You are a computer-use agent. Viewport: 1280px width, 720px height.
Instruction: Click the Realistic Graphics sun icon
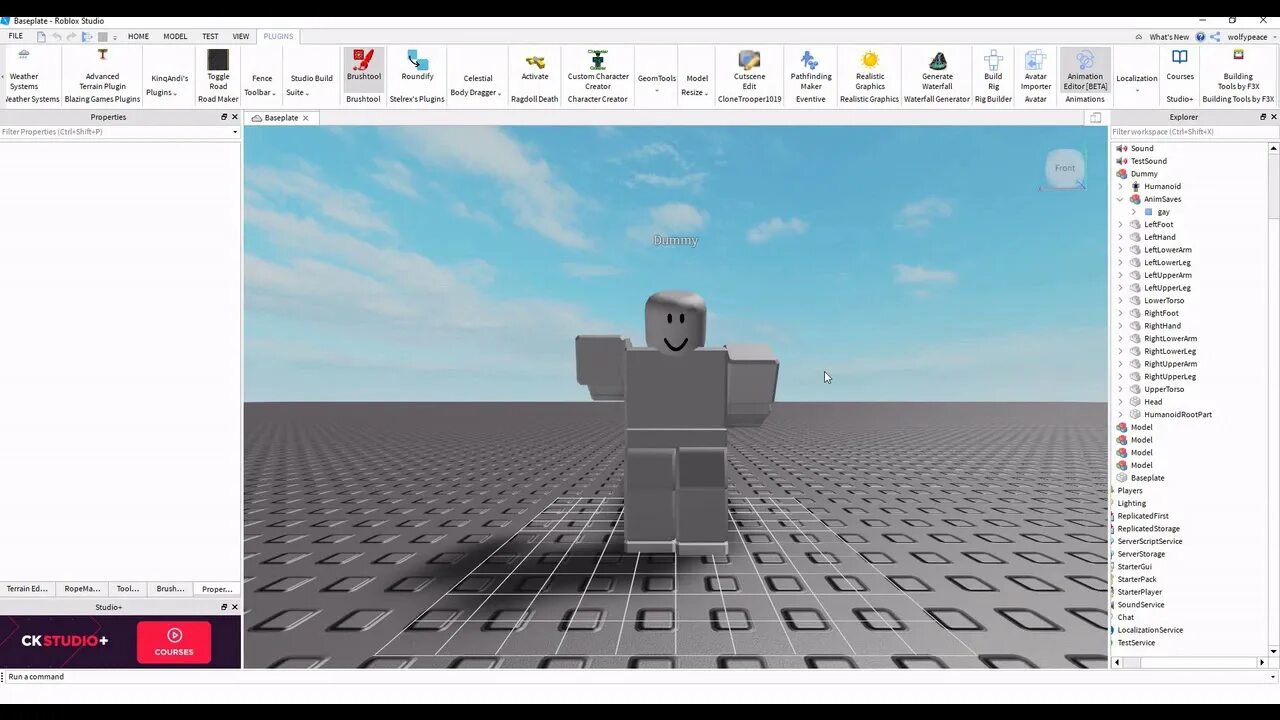point(870,60)
